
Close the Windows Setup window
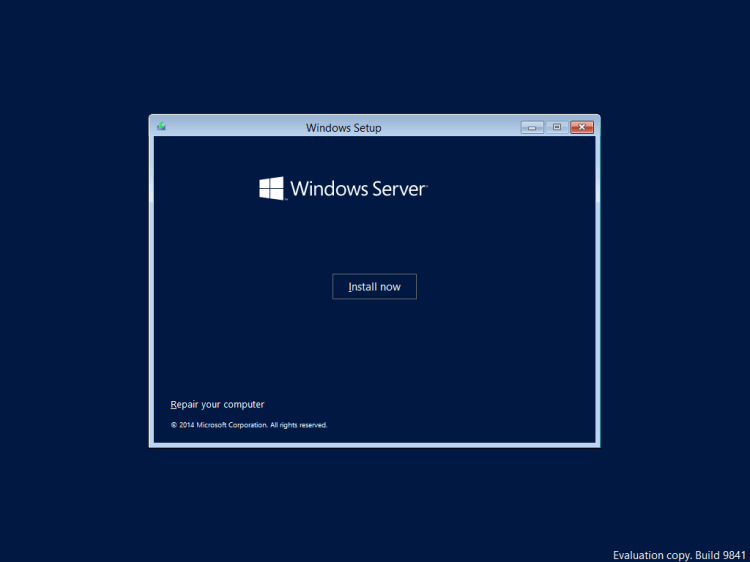tap(582, 127)
